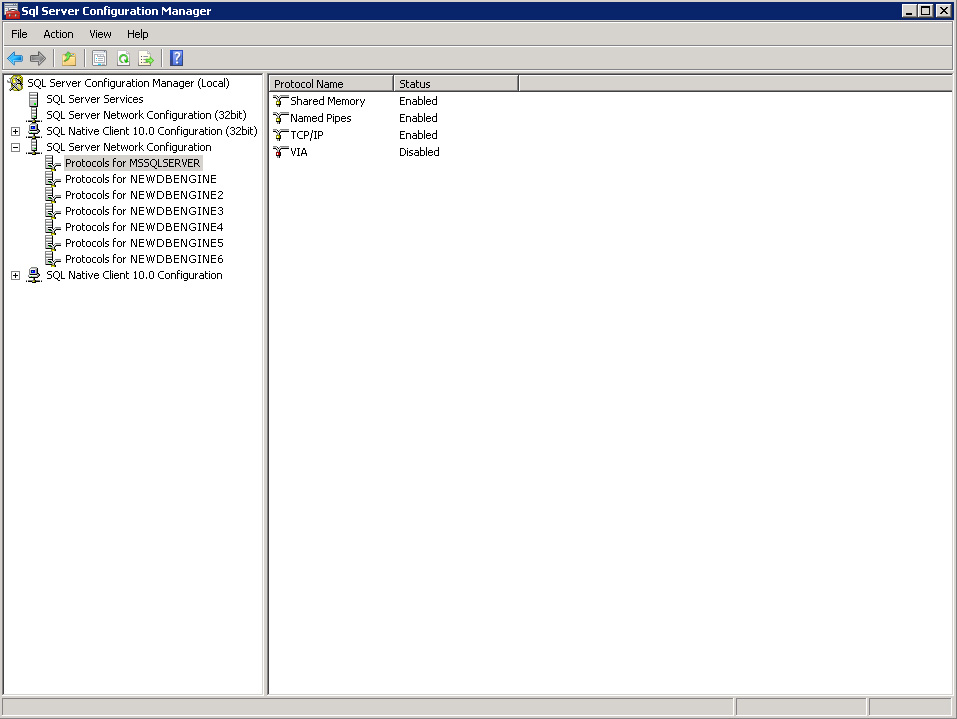Expand SQL Native Client 10.0 Configuration (32bit)

point(15,131)
